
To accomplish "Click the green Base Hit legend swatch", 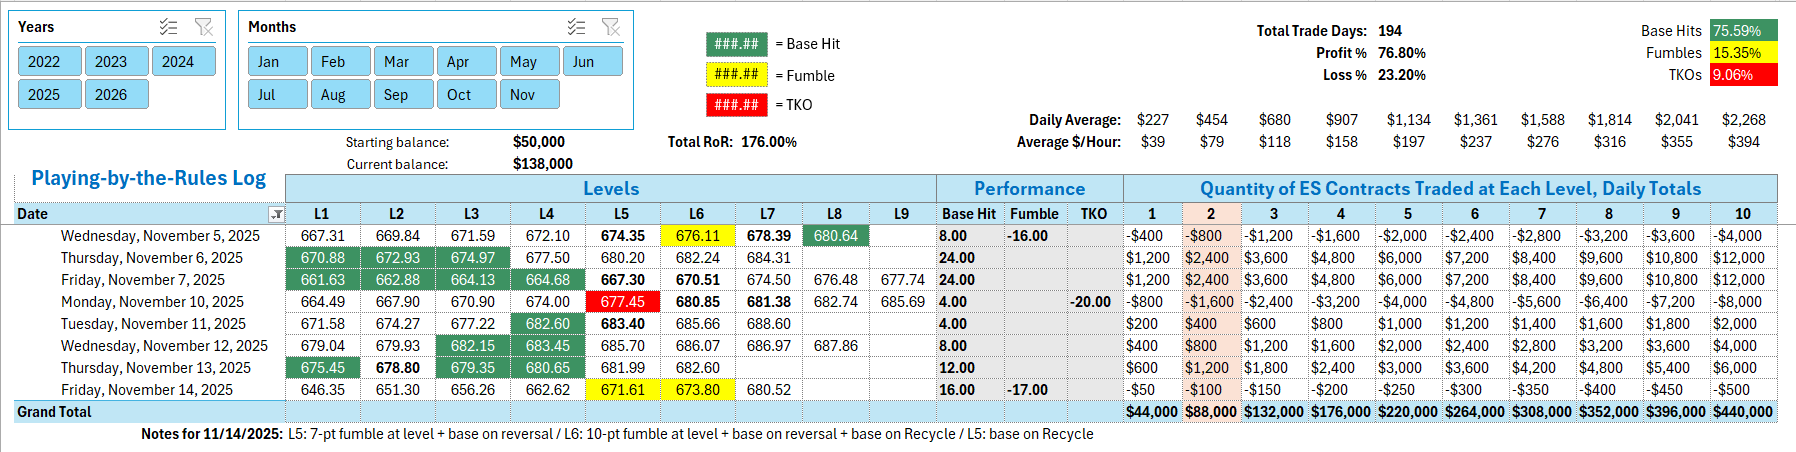I will coord(736,44).
